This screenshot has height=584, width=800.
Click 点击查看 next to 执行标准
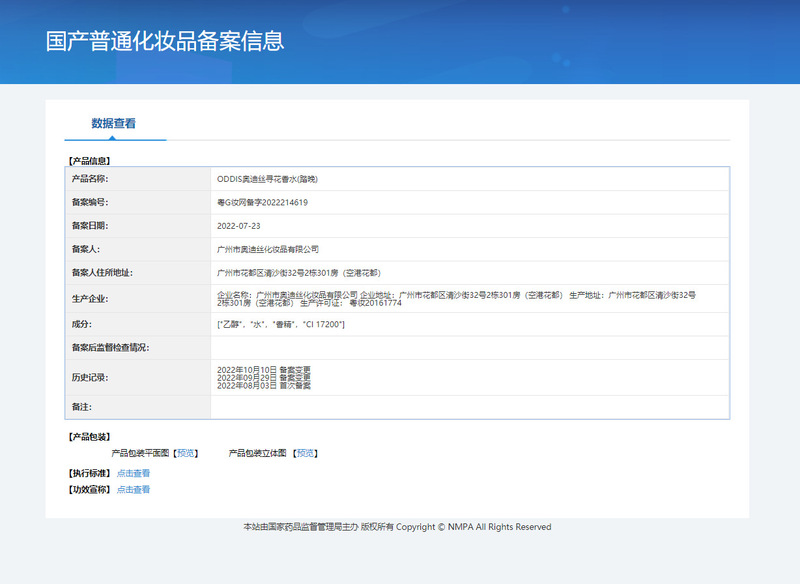click(x=133, y=473)
